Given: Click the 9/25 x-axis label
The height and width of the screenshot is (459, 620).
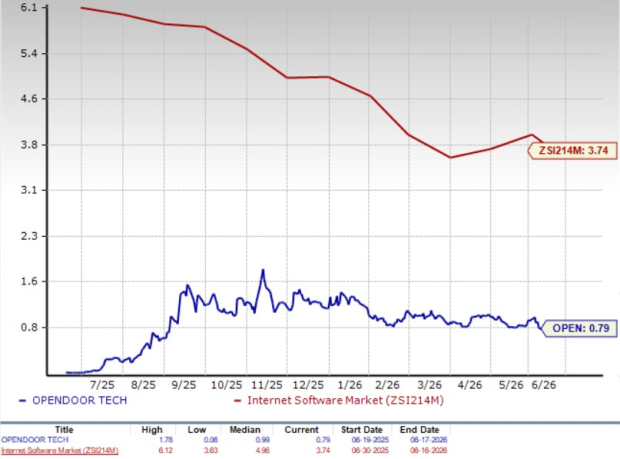Looking at the screenshot, I should click(183, 385).
